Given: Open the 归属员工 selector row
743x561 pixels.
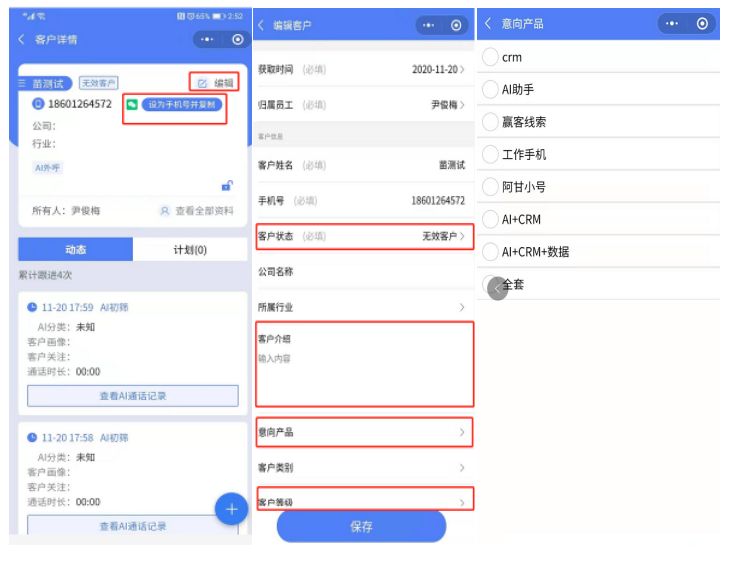Looking at the screenshot, I should click(x=363, y=105).
